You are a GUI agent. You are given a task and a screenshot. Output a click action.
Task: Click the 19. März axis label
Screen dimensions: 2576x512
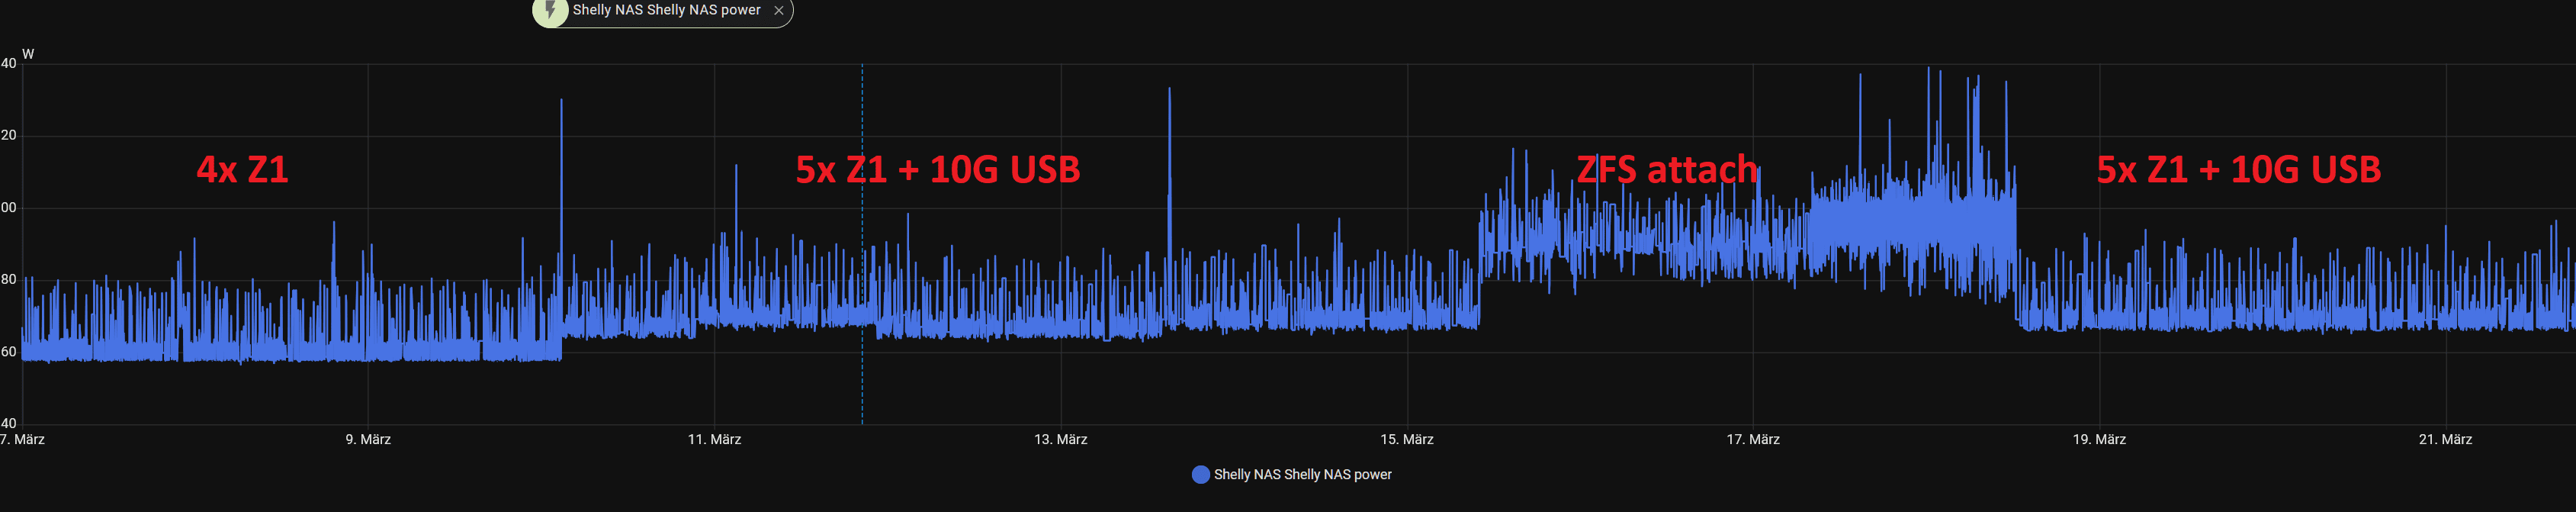pos(2099,439)
